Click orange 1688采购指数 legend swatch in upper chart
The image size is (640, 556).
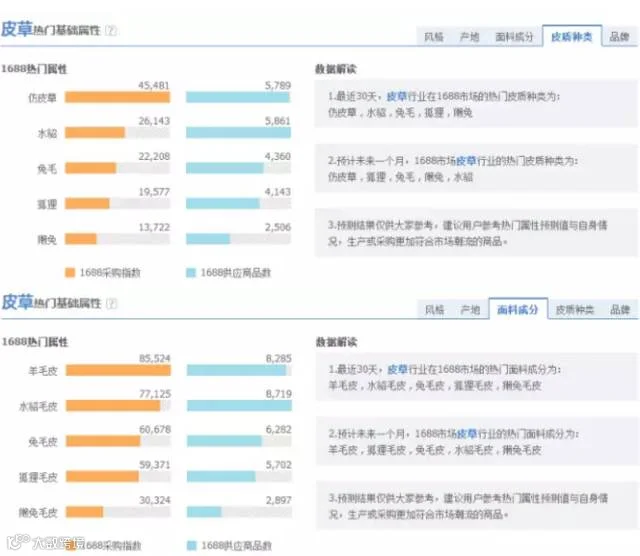tap(70, 273)
